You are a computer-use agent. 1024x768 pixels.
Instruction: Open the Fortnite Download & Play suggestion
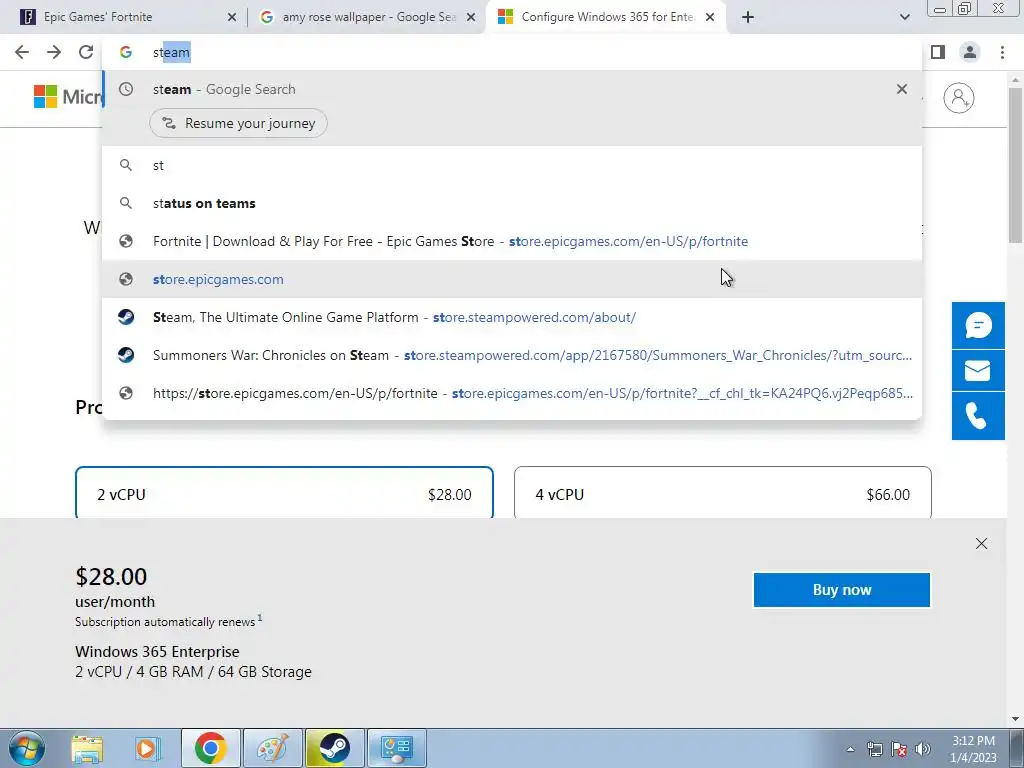tap(512, 241)
